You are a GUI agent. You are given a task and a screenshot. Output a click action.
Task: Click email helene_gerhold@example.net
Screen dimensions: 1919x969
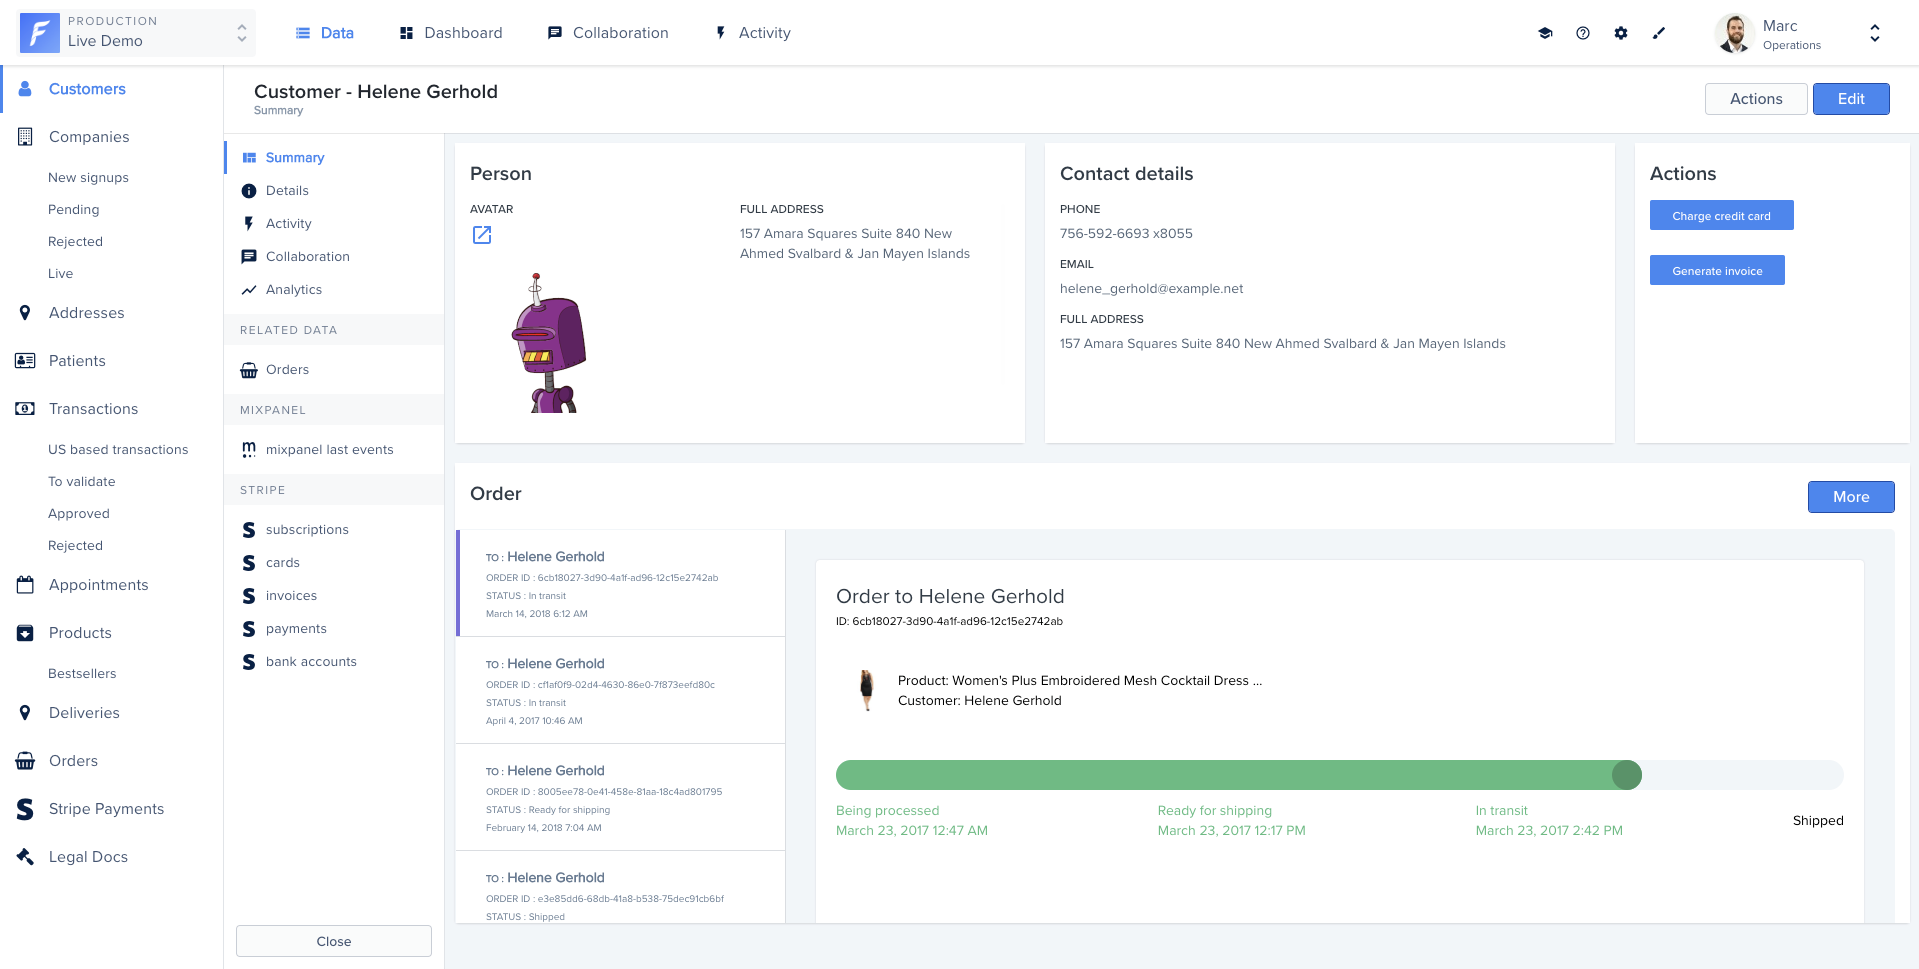click(x=1152, y=289)
